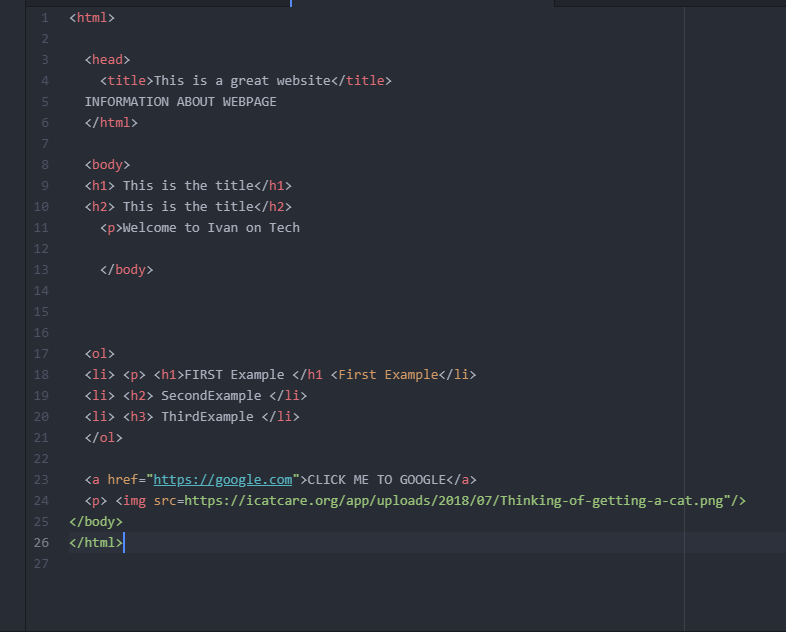This screenshot has width=786, height=632.
Task: Click line number 17 in the gutter
Action: tap(41, 354)
